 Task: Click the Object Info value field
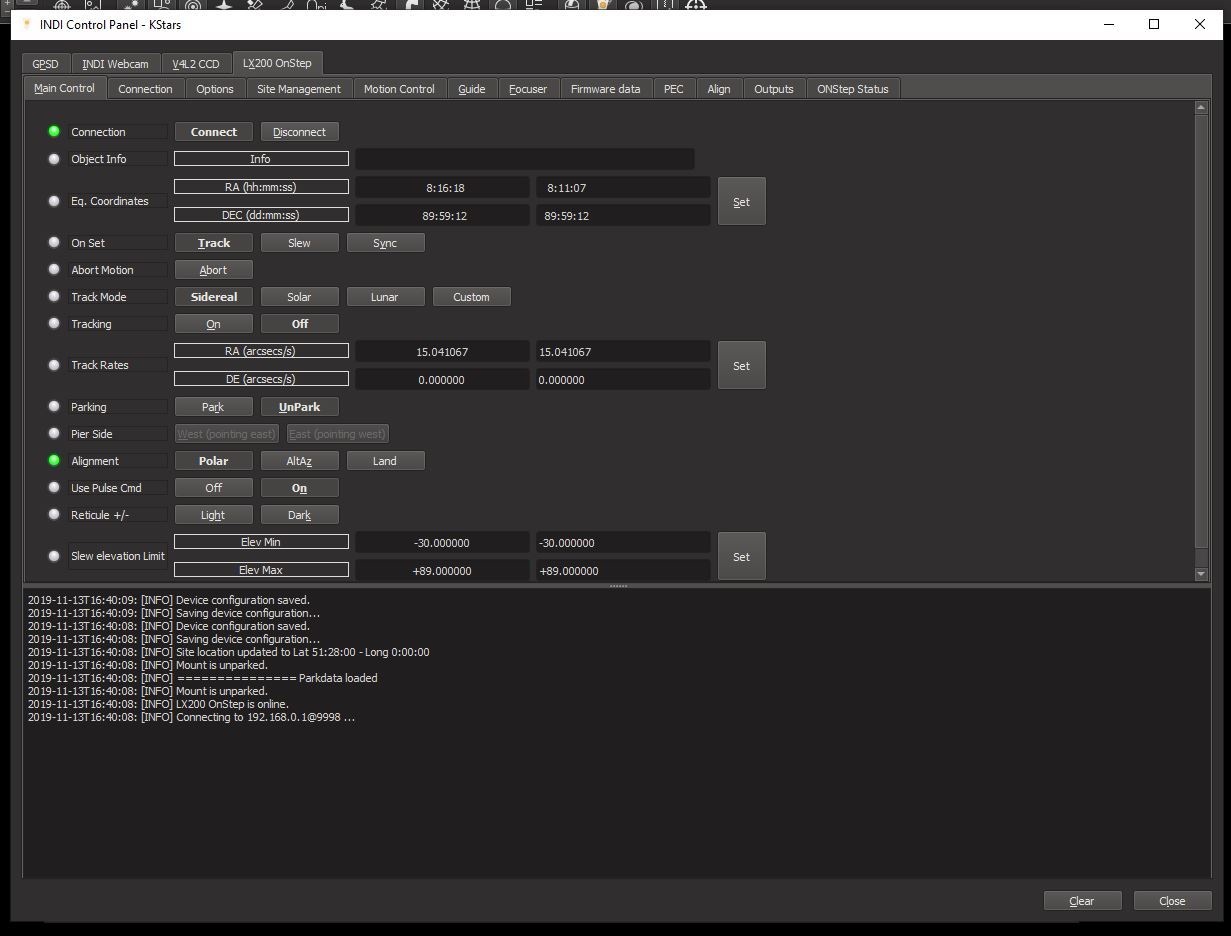click(x=524, y=159)
